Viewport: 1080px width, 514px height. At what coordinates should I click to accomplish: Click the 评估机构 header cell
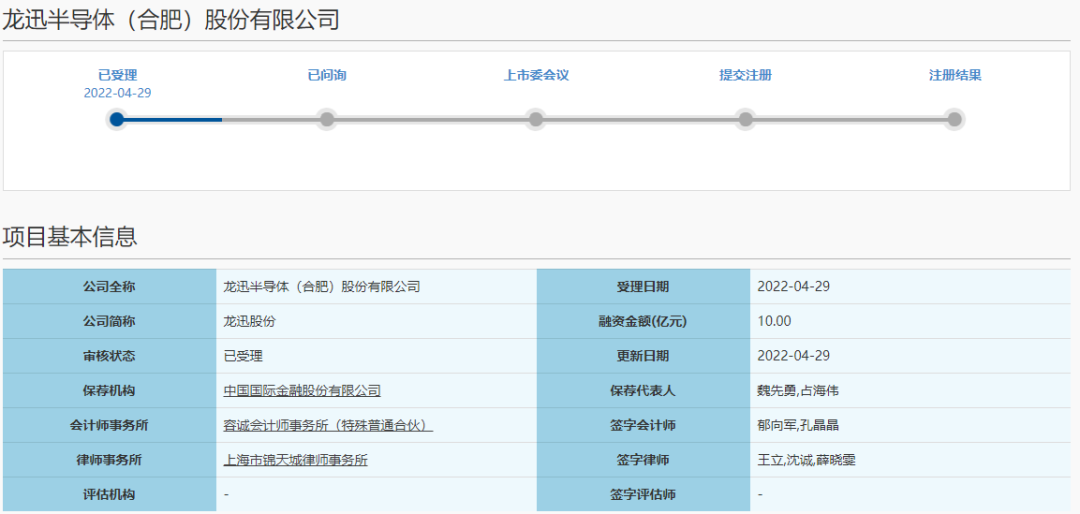point(110,495)
